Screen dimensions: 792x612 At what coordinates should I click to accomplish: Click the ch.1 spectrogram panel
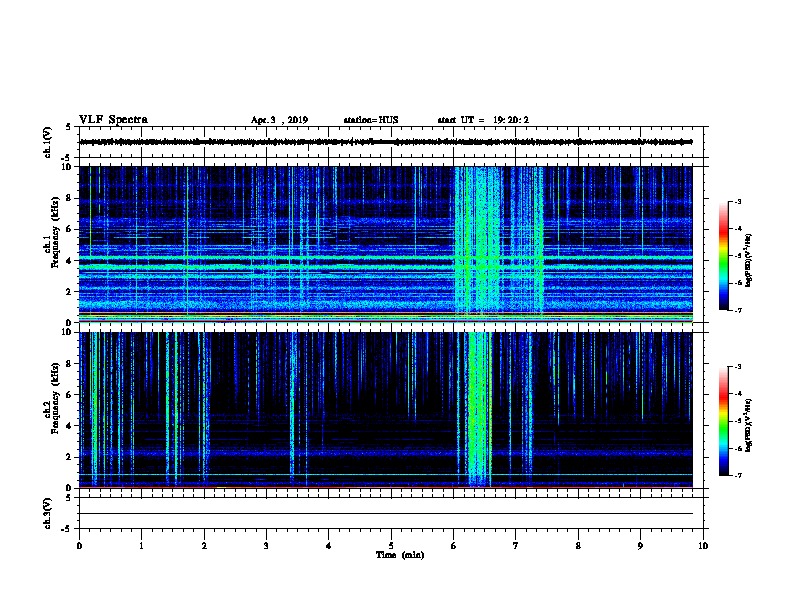click(386, 244)
